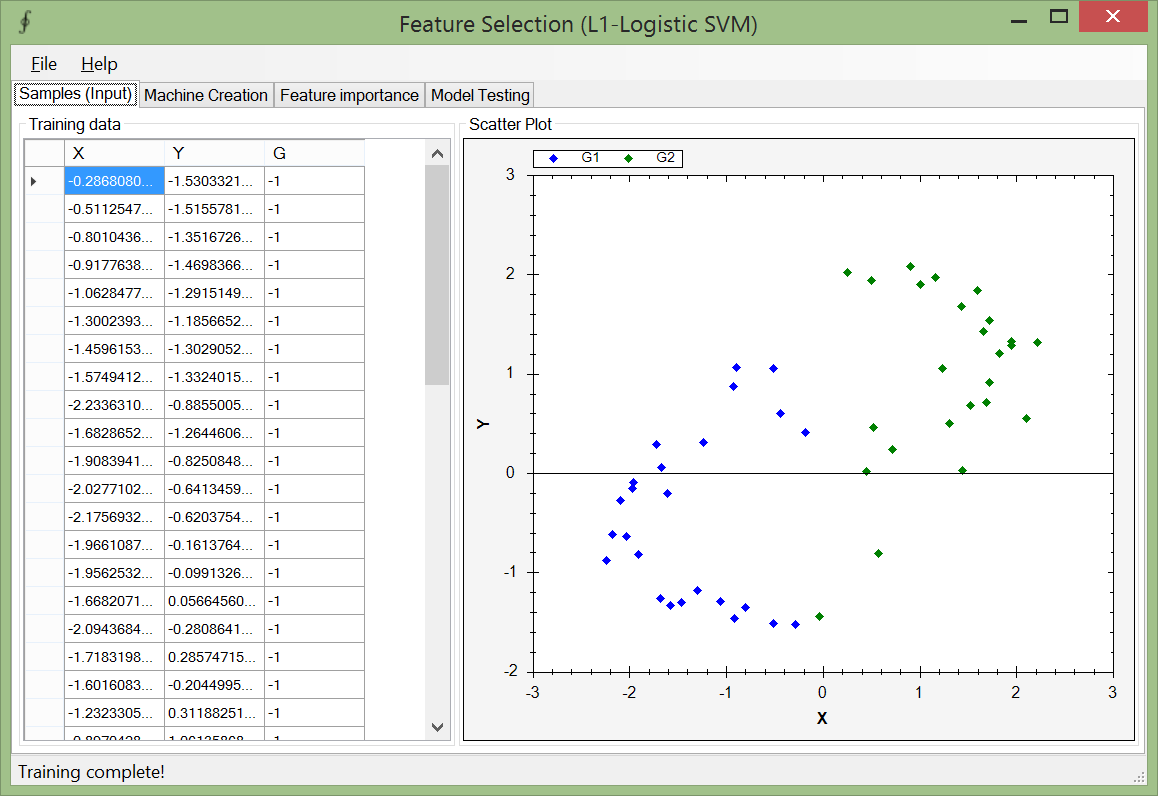This screenshot has width=1158, height=796.
Task: Open the File menu
Action: coord(44,64)
